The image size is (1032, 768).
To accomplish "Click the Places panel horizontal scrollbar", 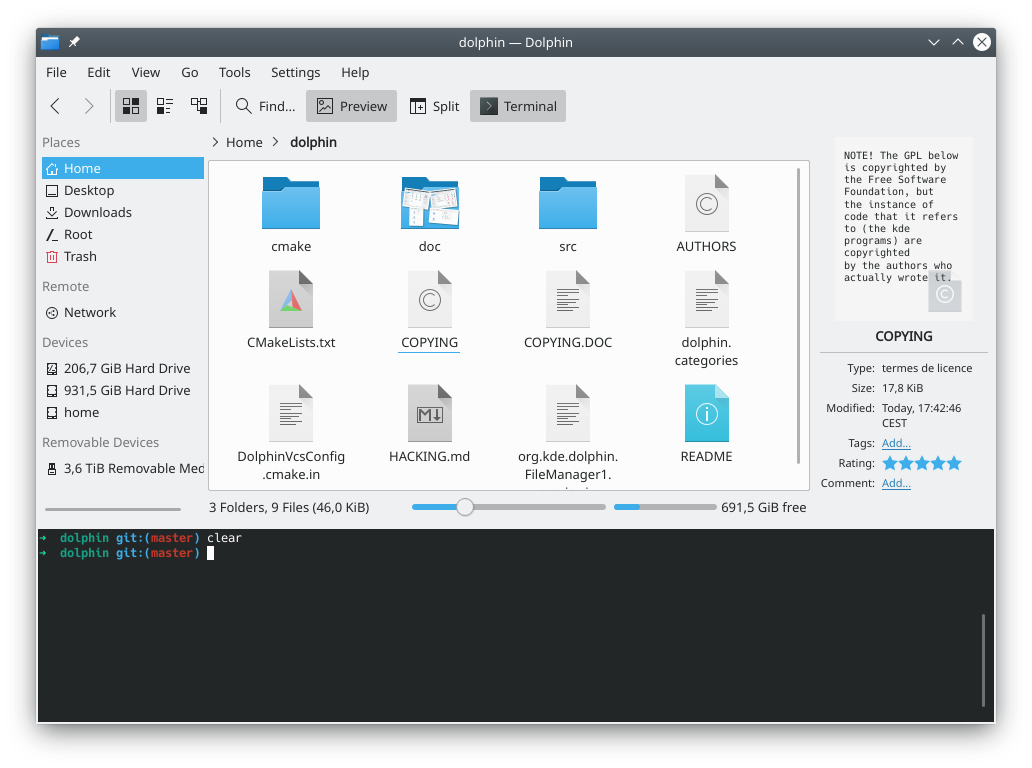I will [x=113, y=509].
